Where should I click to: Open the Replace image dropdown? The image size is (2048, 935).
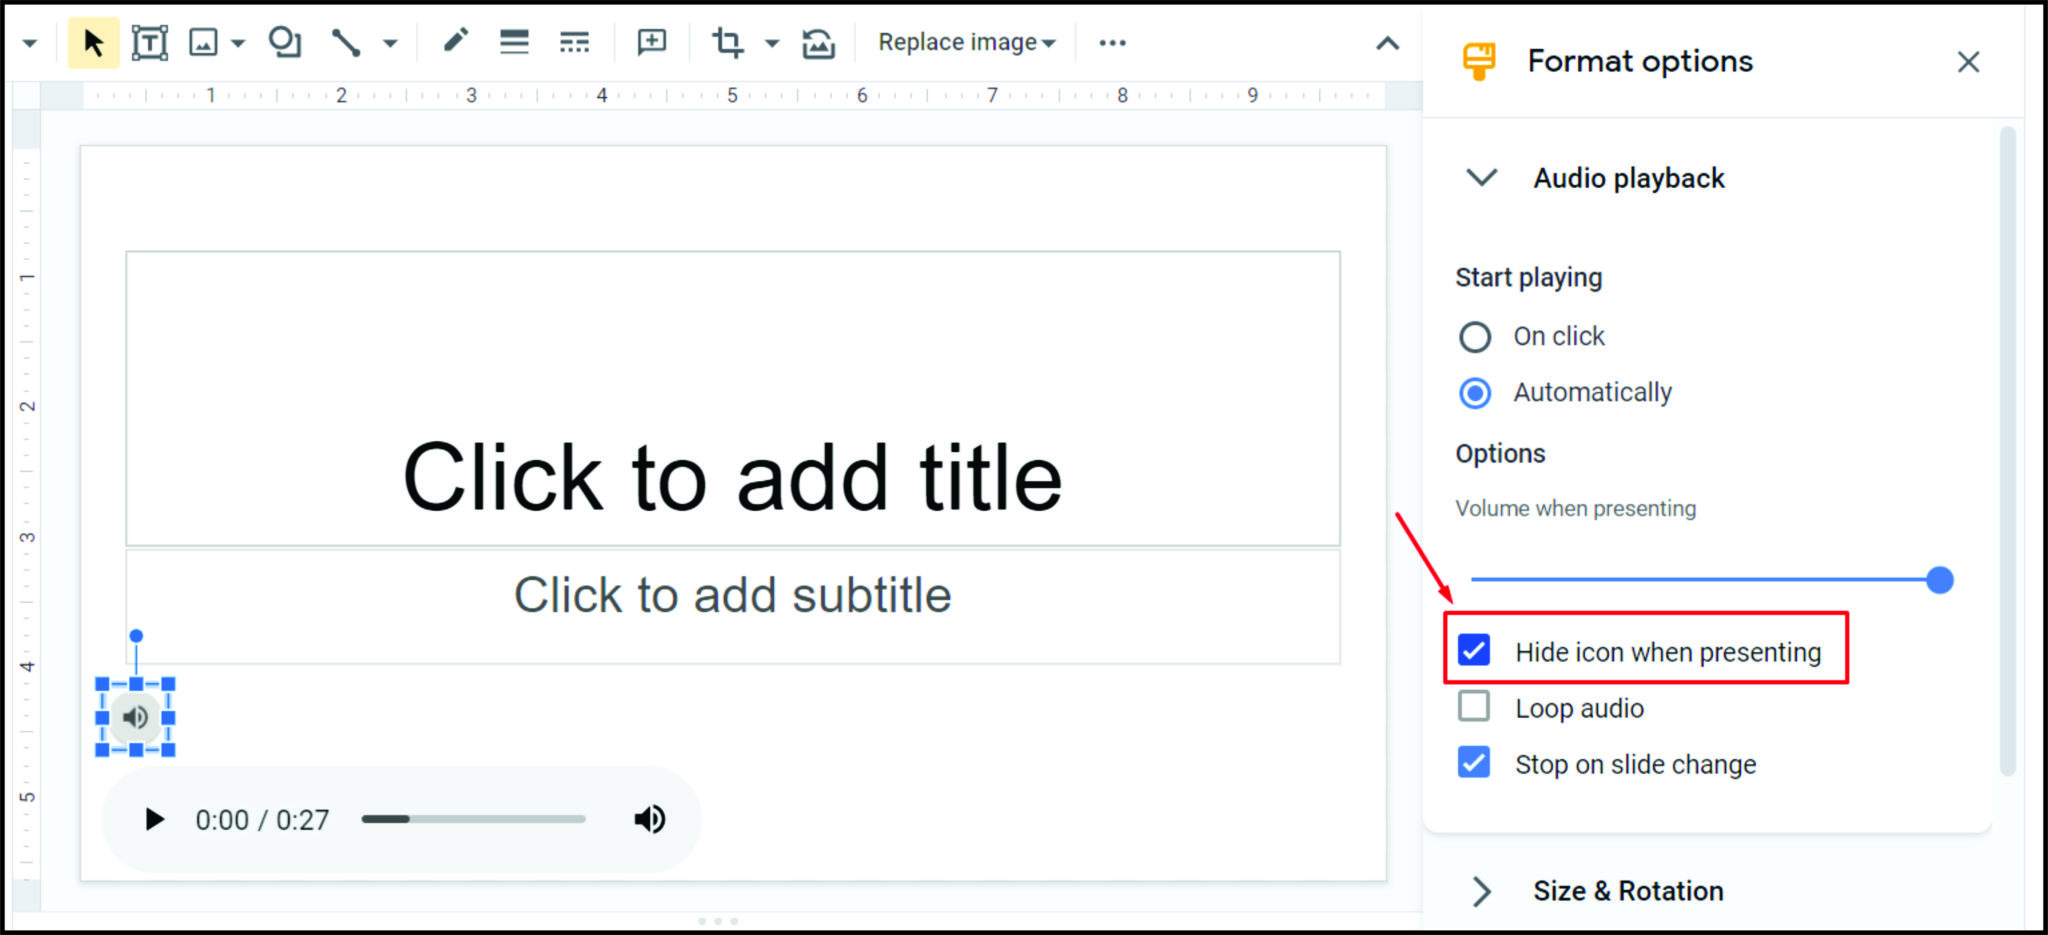(963, 42)
